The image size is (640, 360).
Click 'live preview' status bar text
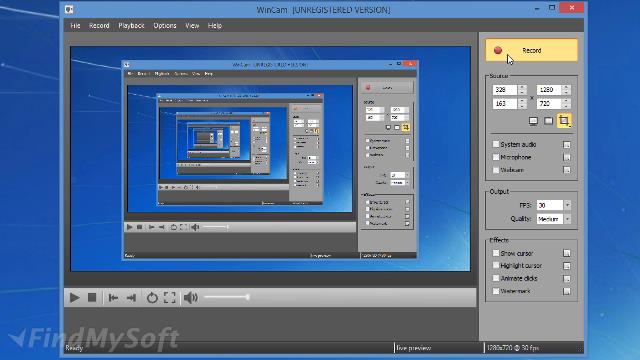coord(413,348)
